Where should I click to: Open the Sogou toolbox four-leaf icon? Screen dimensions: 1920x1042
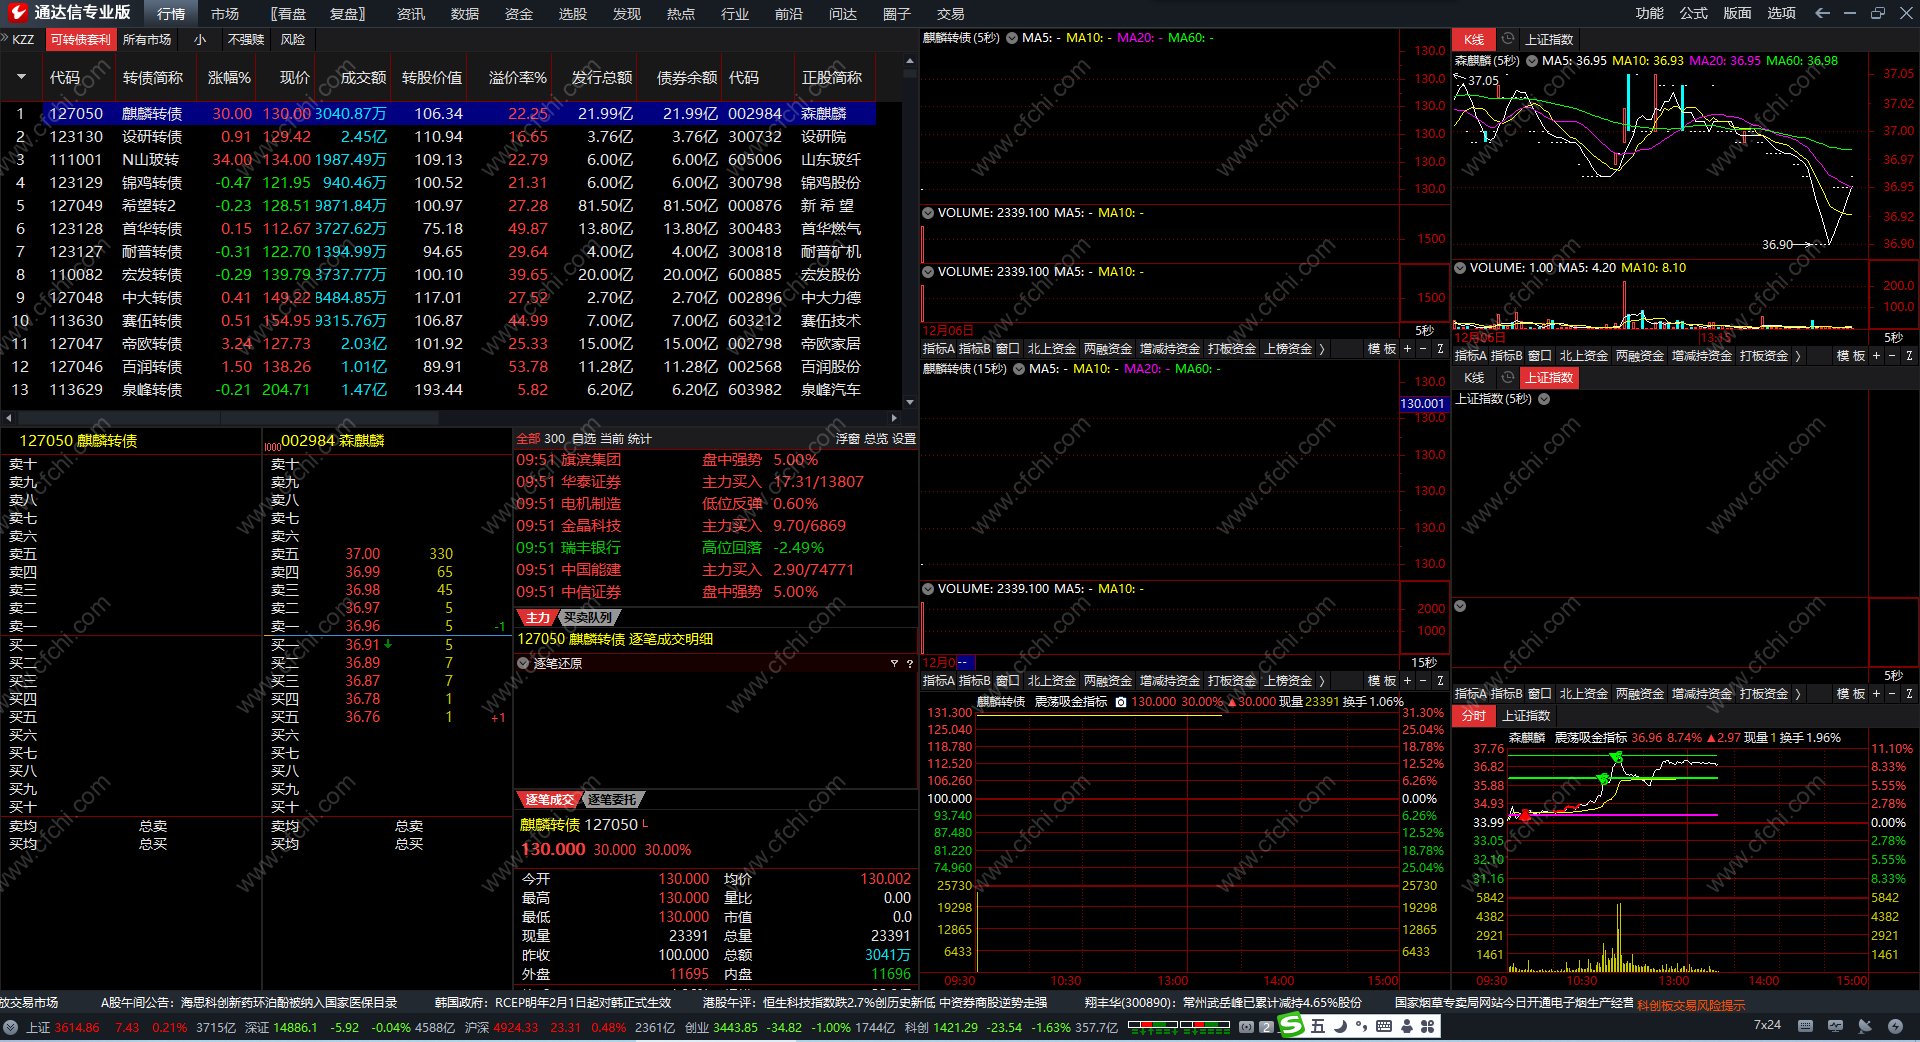tap(1428, 1026)
